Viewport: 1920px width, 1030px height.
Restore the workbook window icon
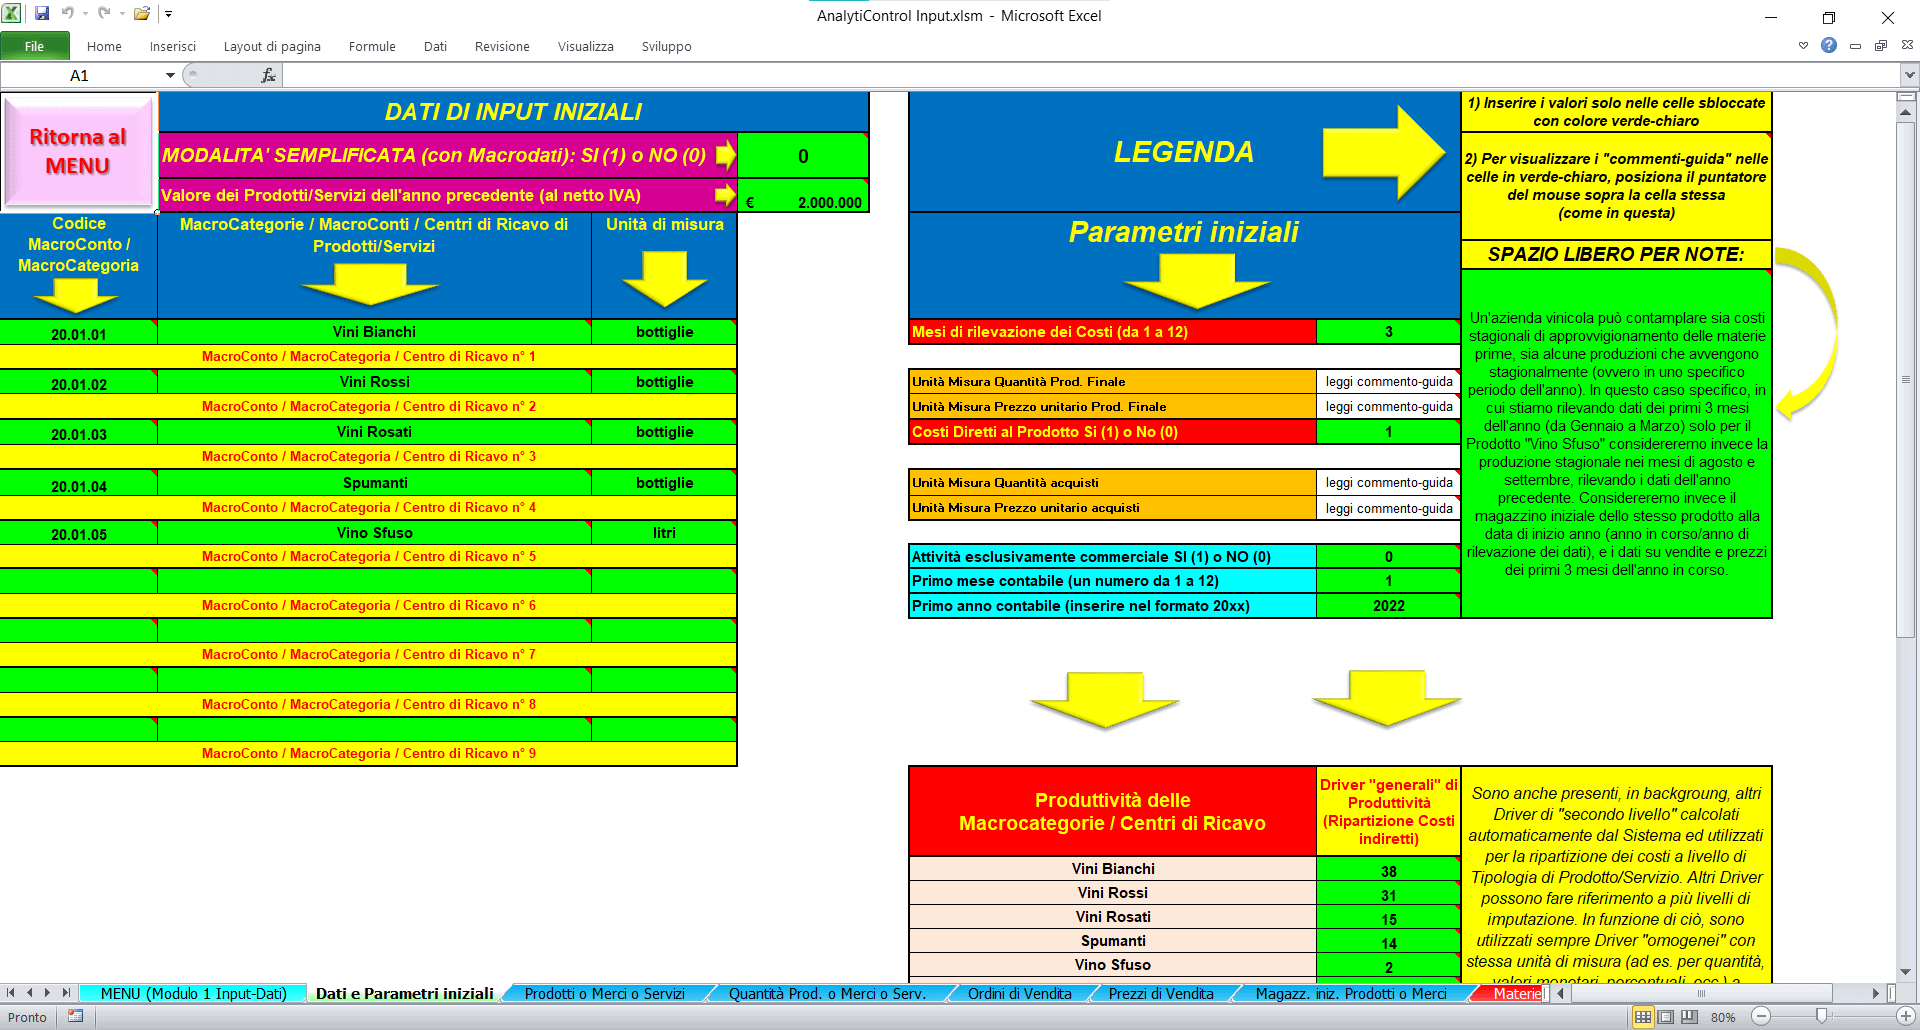(x=1881, y=45)
